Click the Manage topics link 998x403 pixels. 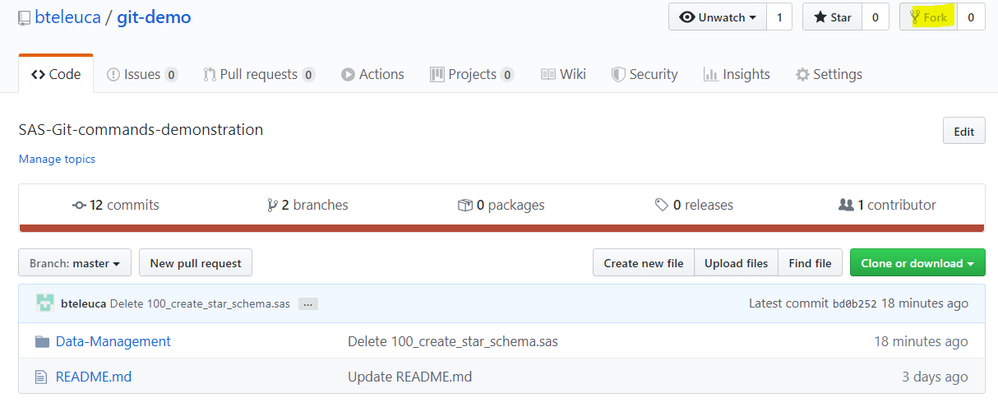pyautogui.click(x=57, y=159)
